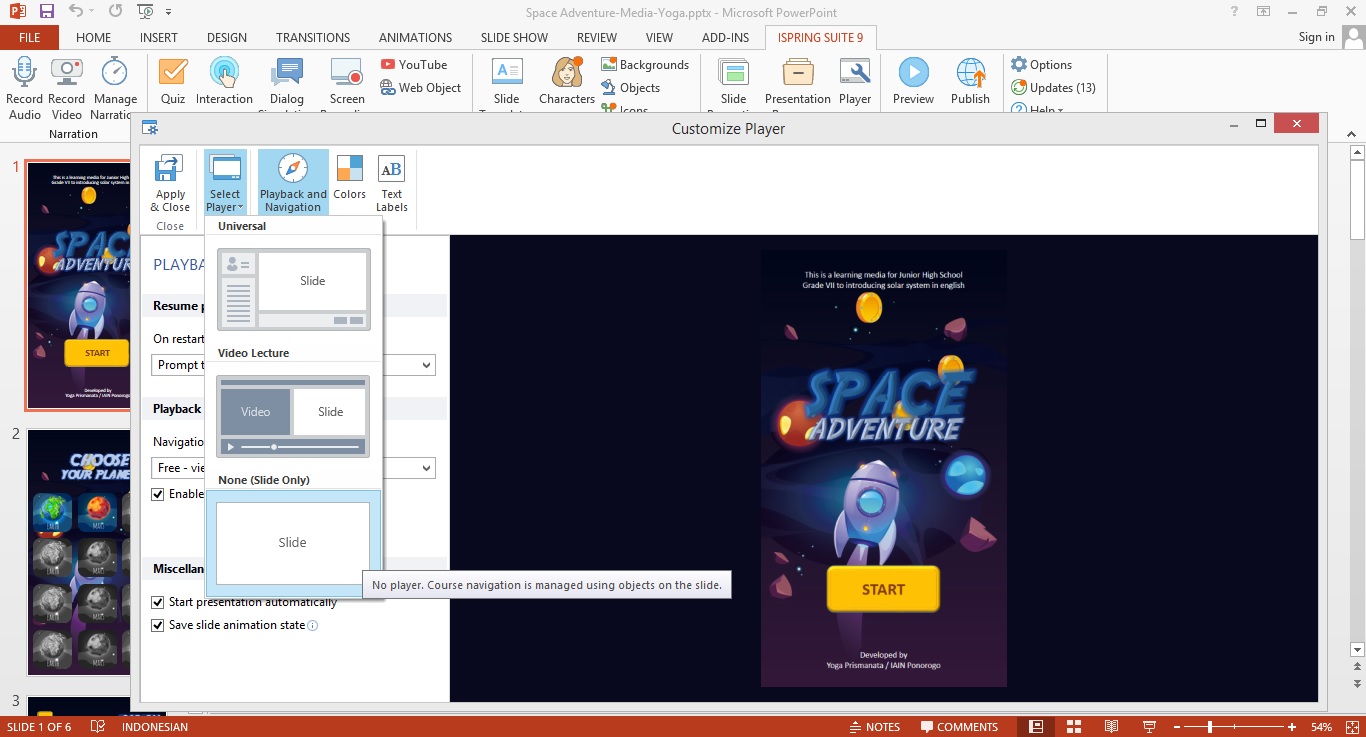Expand the Help dropdown in ribbon
This screenshot has width=1366, height=737.
click(1037, 110)
